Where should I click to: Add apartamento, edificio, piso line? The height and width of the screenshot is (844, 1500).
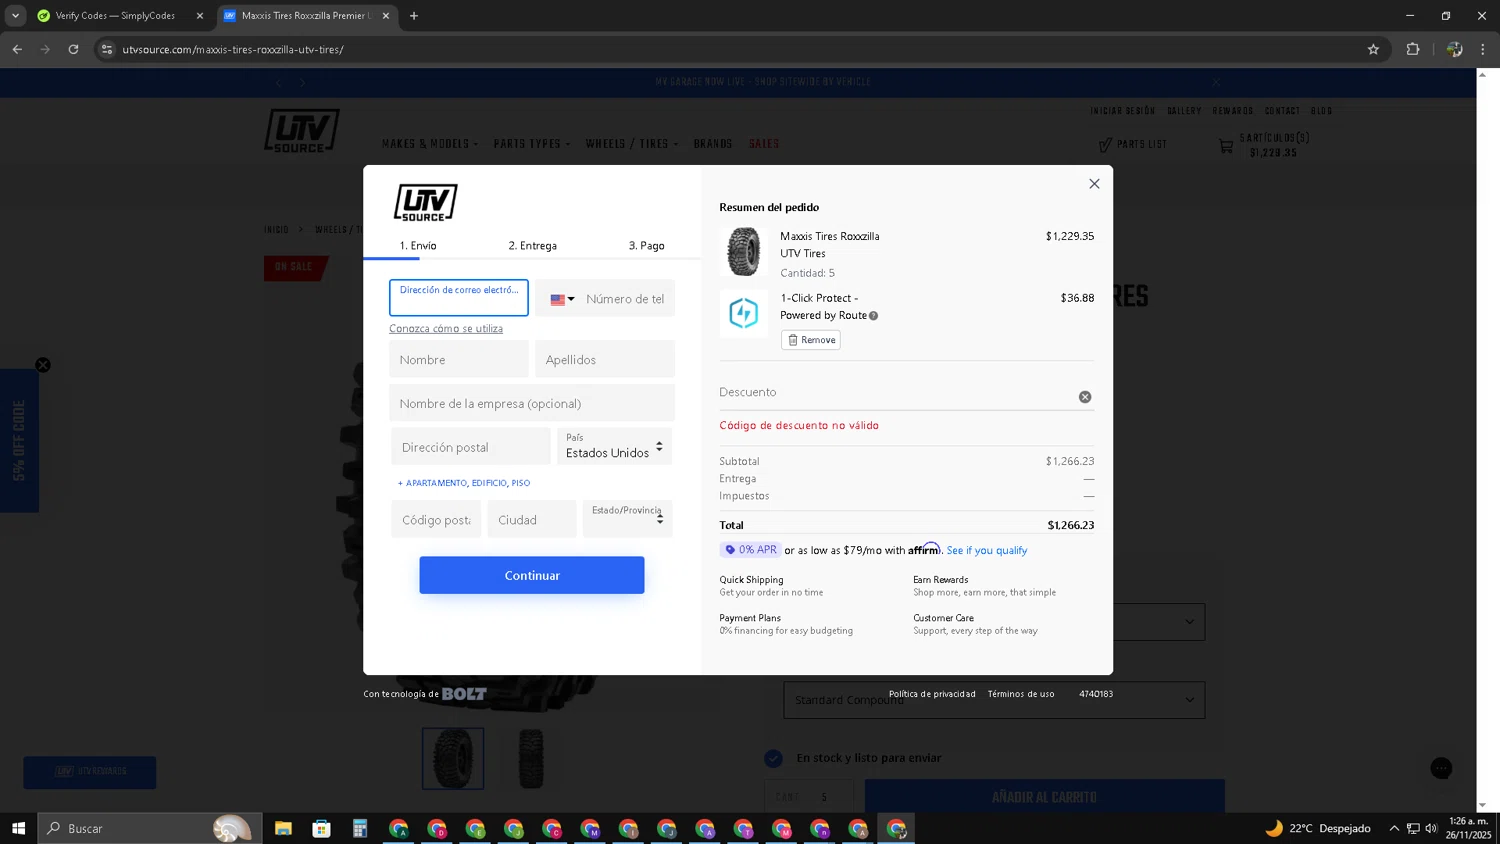[464, 483]
